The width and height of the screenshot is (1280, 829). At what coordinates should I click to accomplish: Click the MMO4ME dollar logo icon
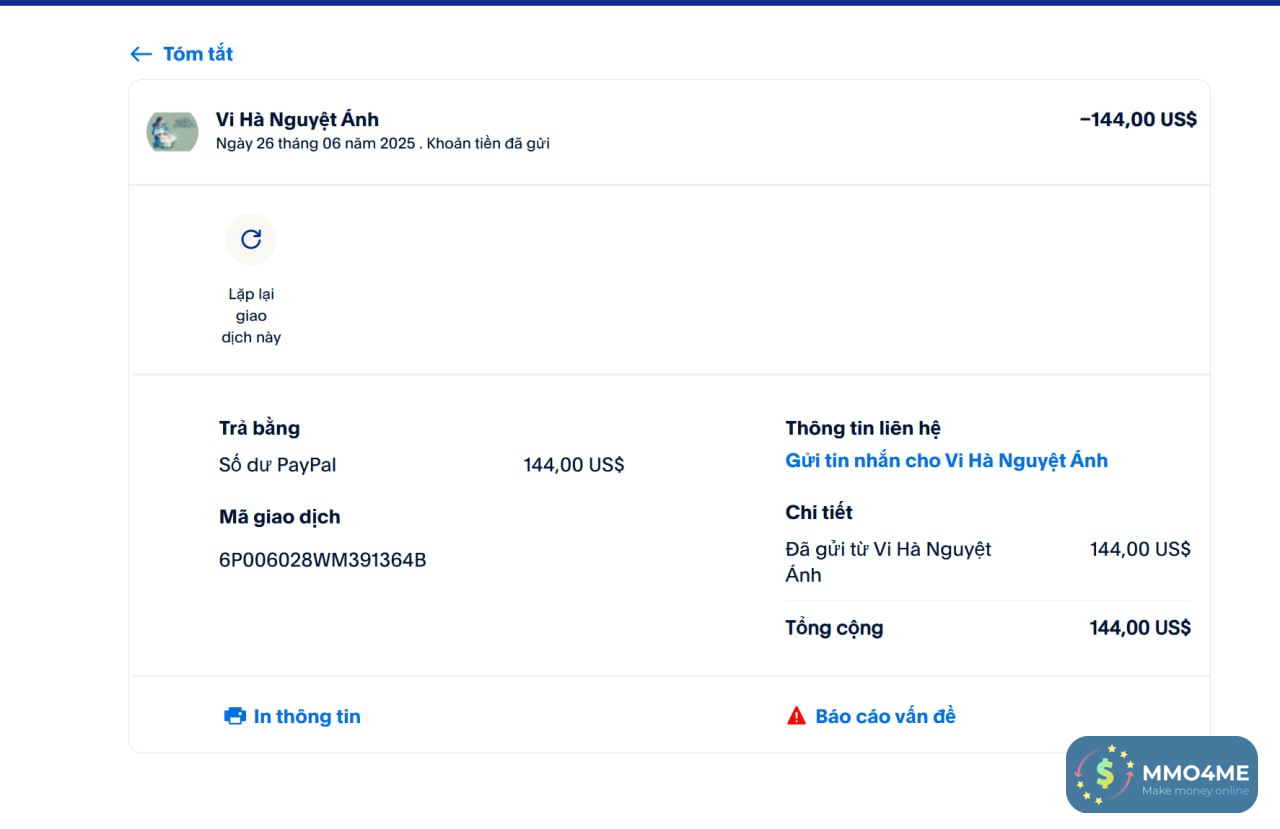(x=1104, y=774)
